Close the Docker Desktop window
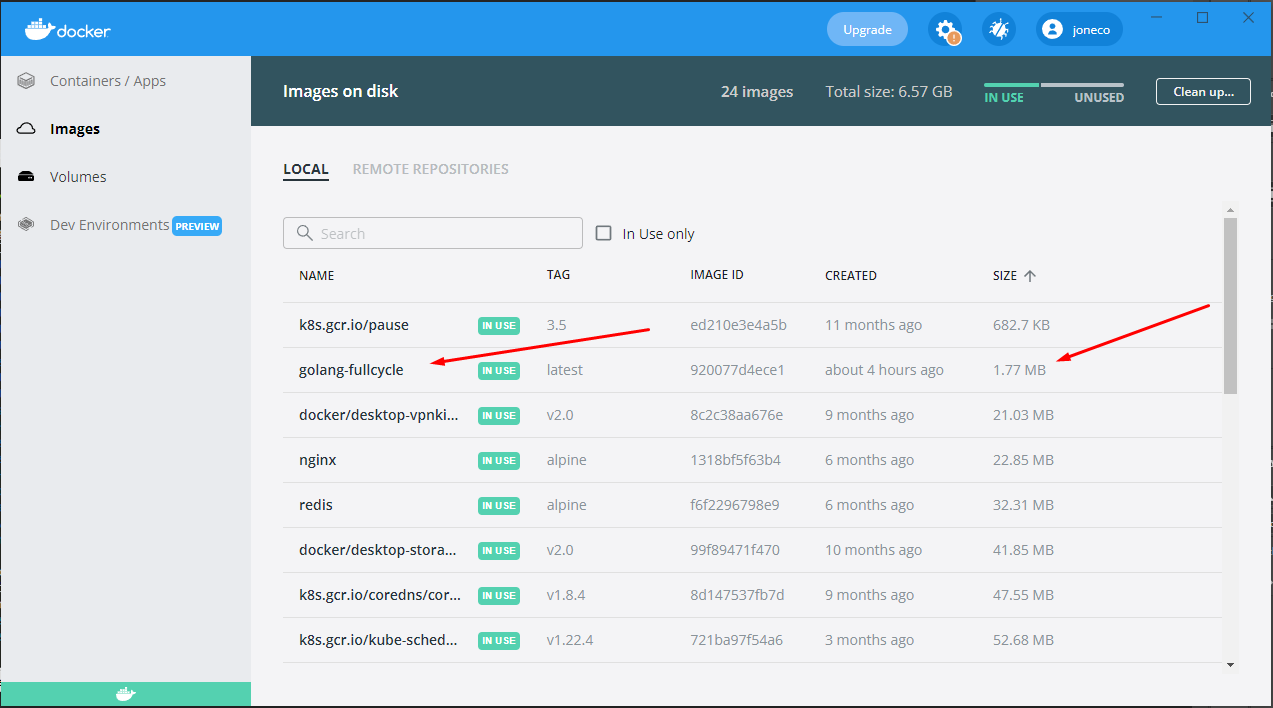 coord(1248,17)
